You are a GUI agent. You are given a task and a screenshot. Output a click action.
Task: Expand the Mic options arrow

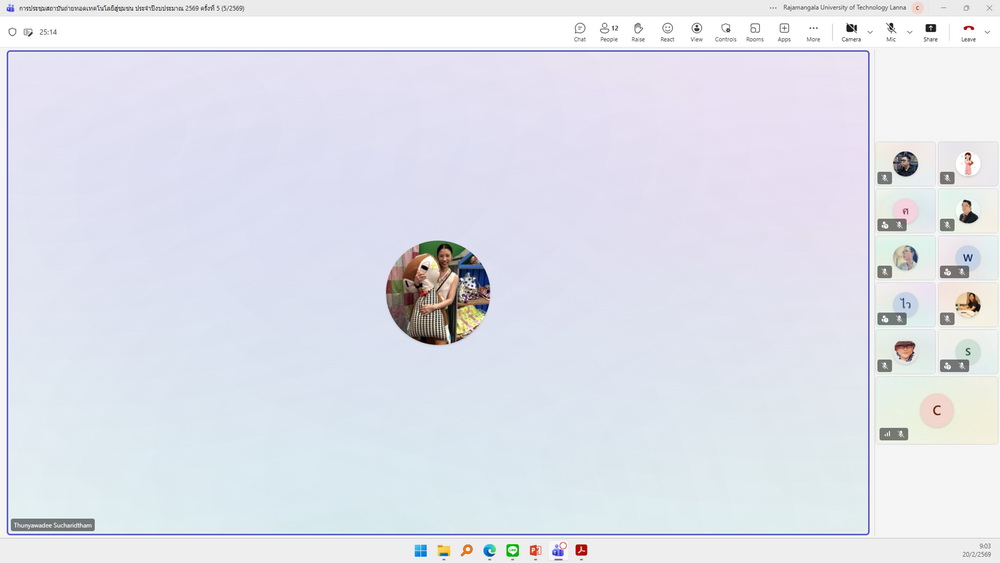(909, 32)
